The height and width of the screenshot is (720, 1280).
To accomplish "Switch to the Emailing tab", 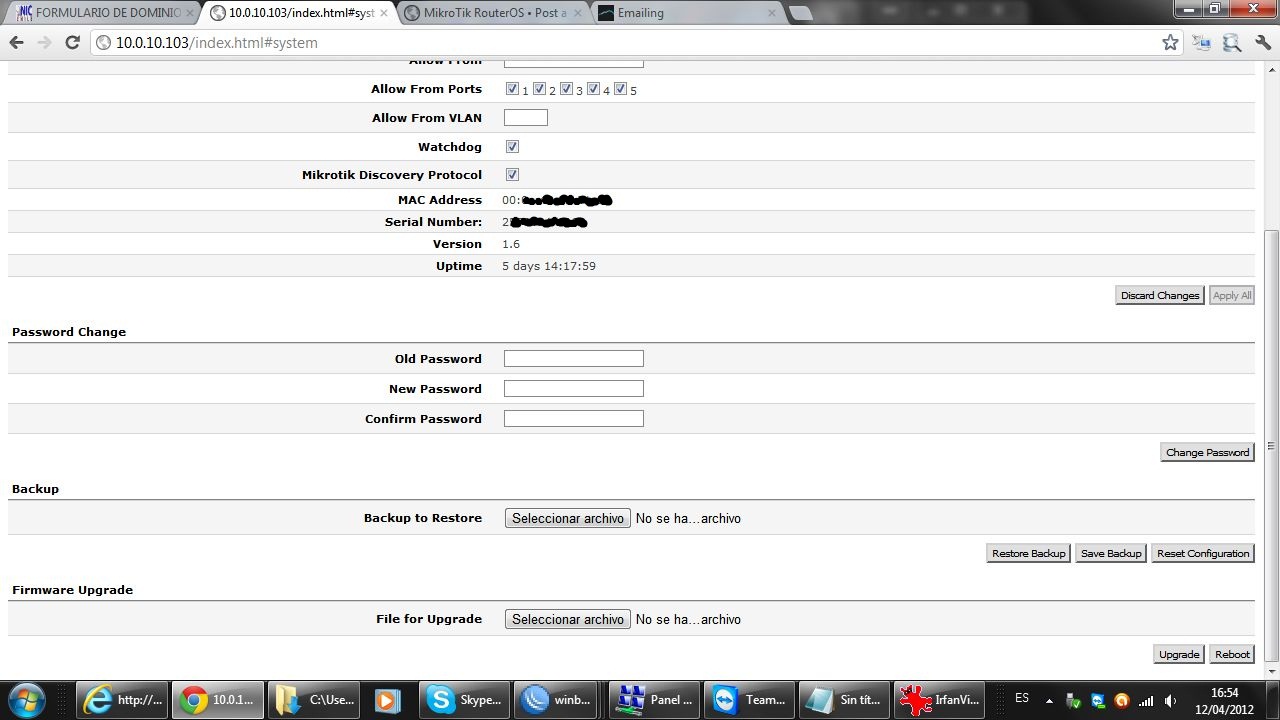I will point(686,13).
